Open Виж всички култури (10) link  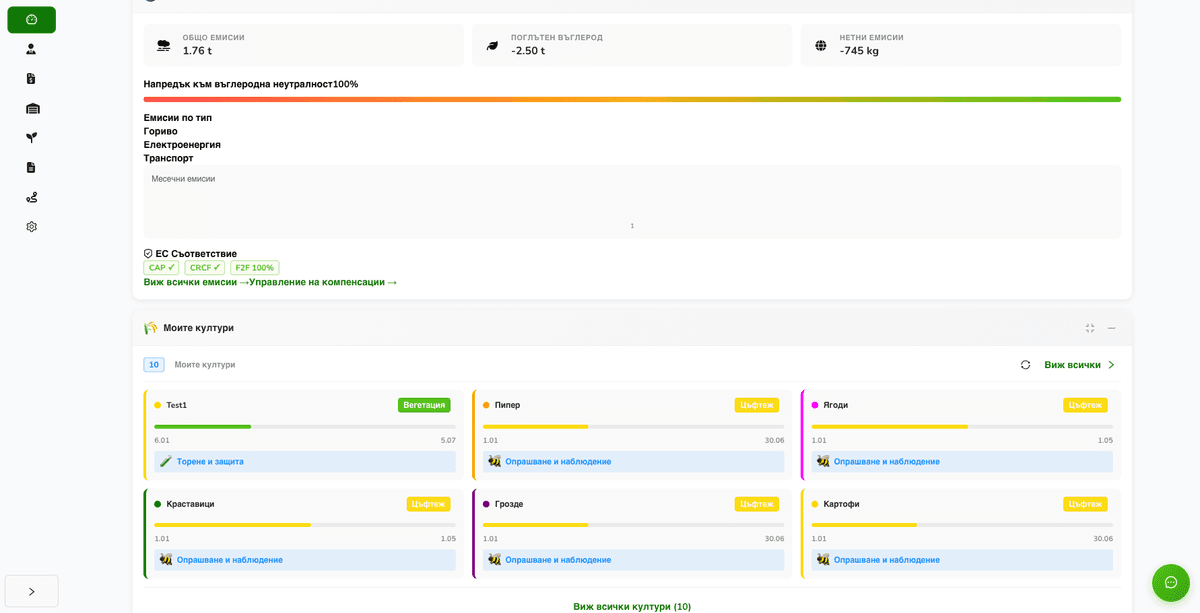[632, 606]
